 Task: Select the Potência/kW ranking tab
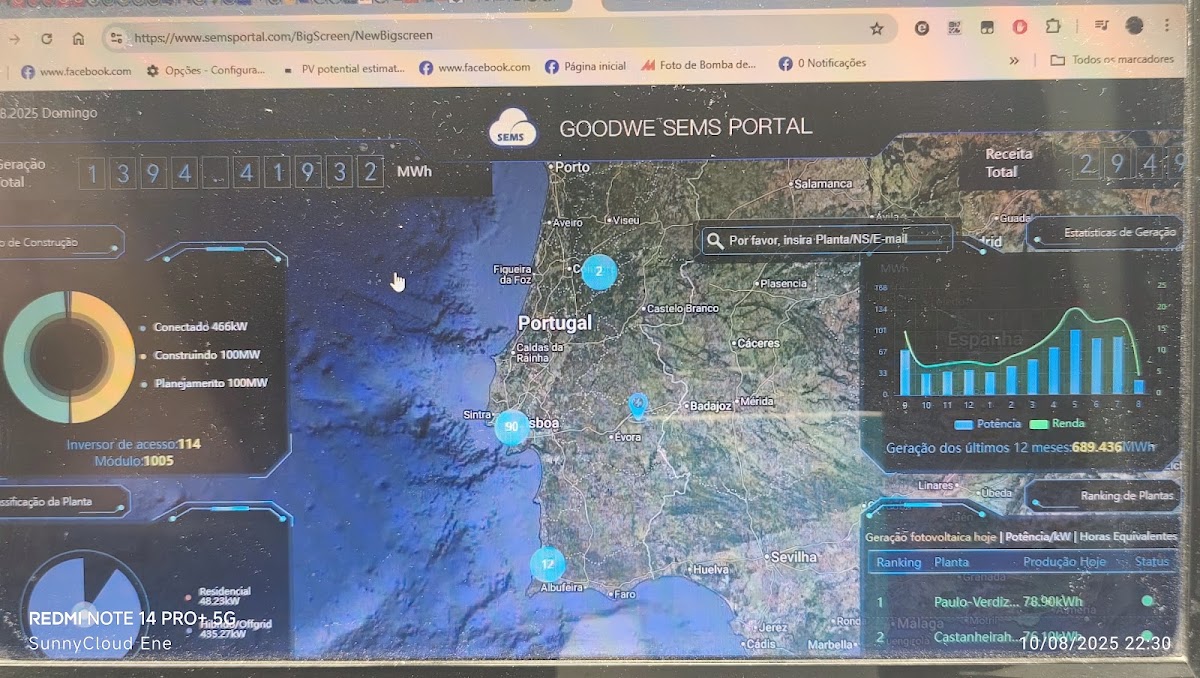pos(1038,537)
